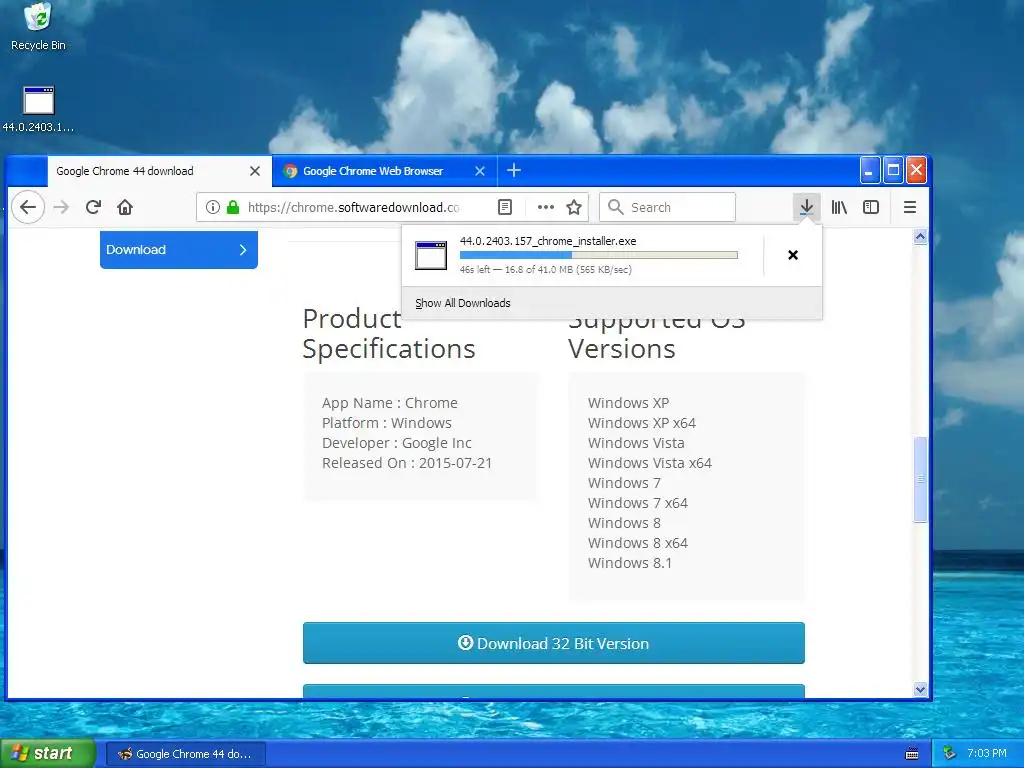Click the 7:03 PM system clock
The width and height of the screenshot is (1024, 768).
pyautogui.click(x=987, y=753)
